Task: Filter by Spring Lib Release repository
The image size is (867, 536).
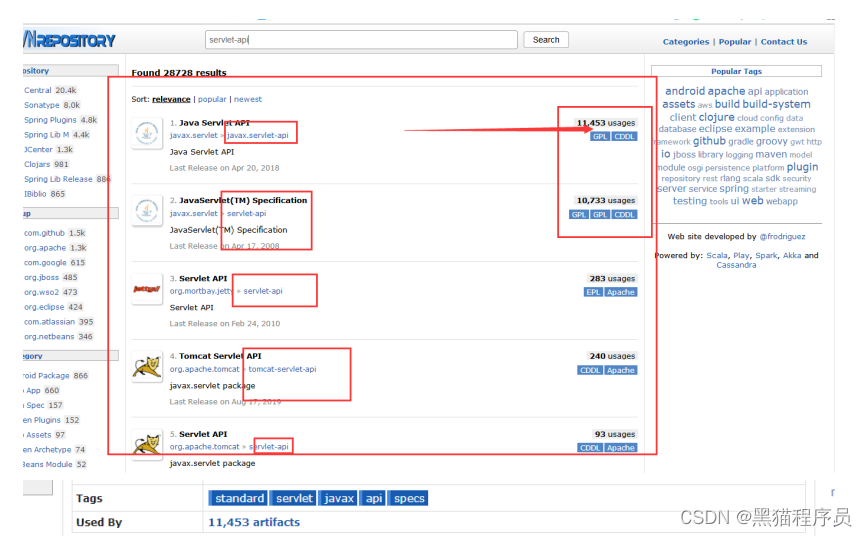Action: point(58,179)
